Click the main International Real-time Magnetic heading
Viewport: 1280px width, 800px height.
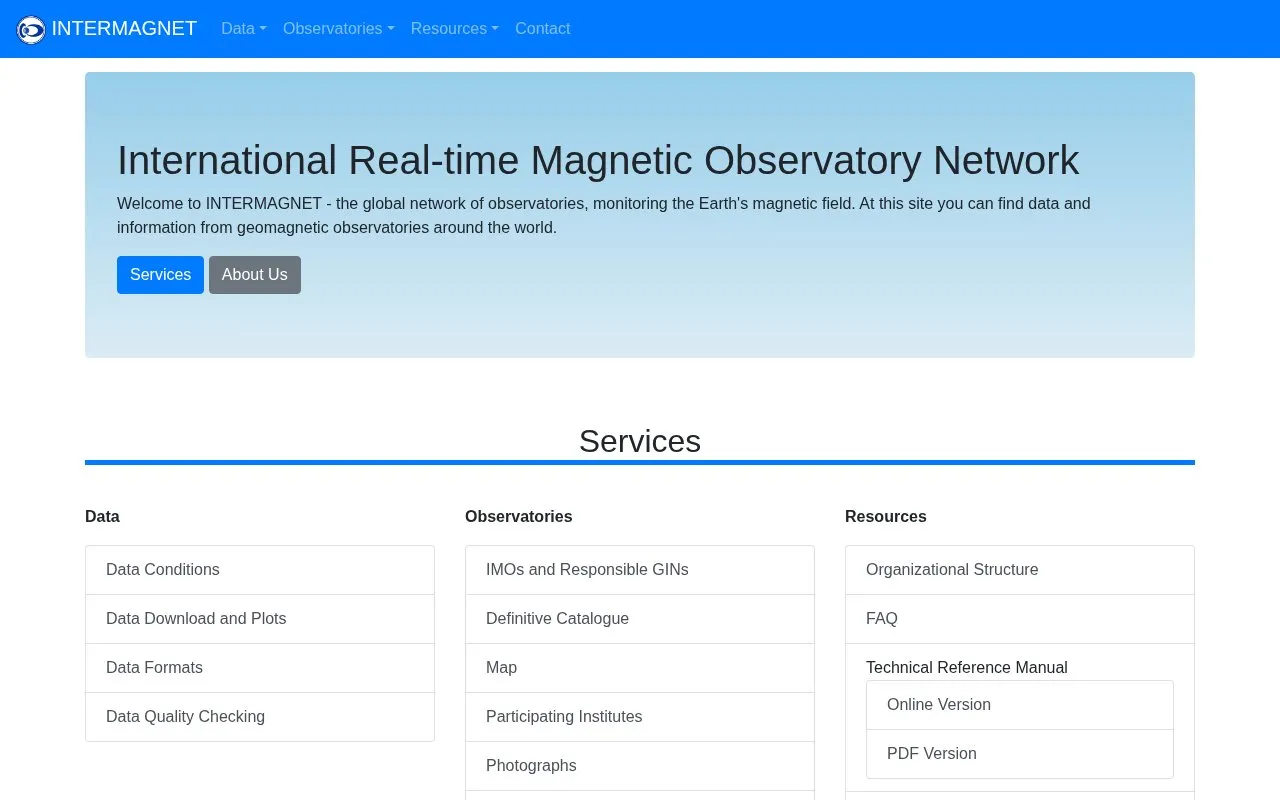pos(598,160)
